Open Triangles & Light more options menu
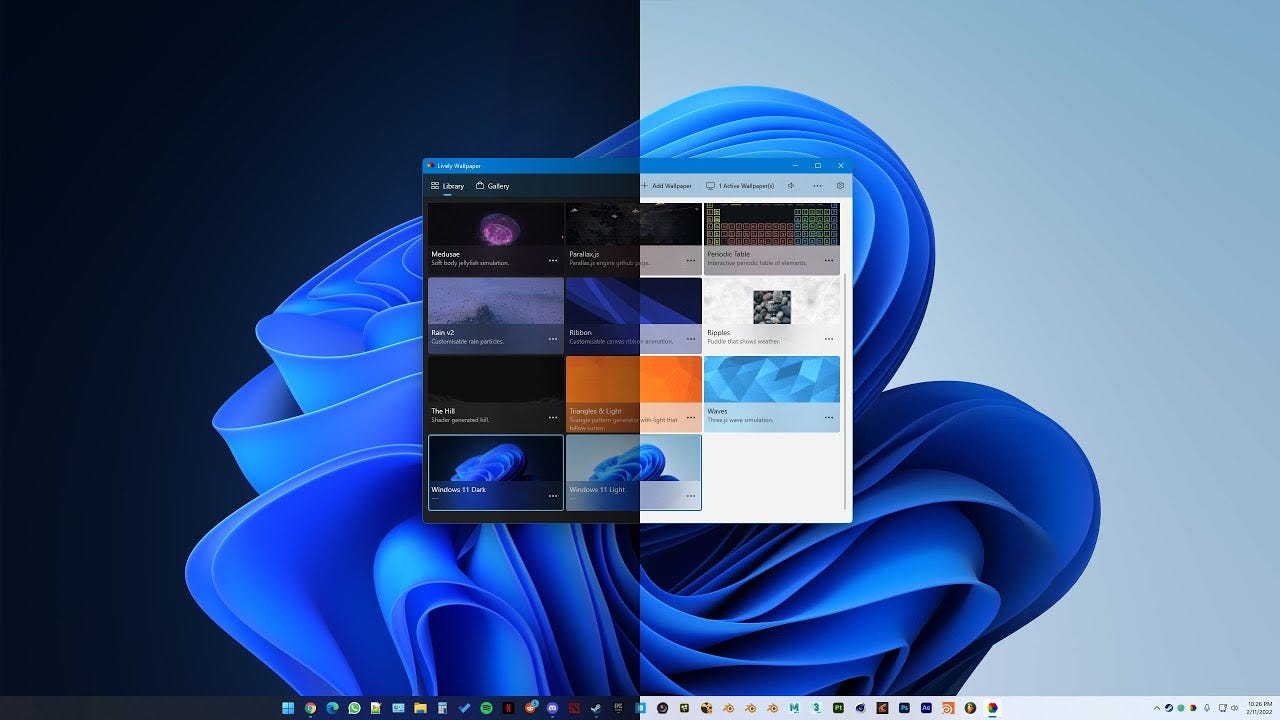Image resolution: width=1280 pixels, height=720 pixels. click(691, 417)
